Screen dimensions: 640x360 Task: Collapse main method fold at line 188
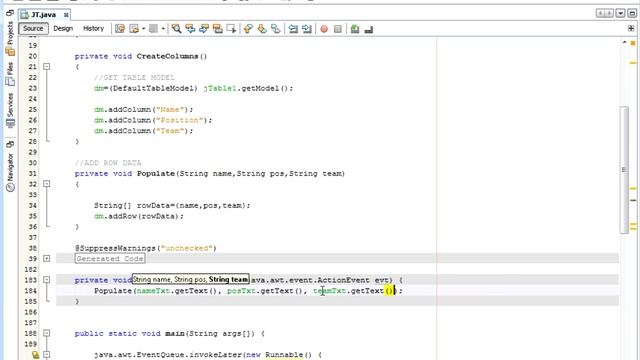[x=47, y=333]
